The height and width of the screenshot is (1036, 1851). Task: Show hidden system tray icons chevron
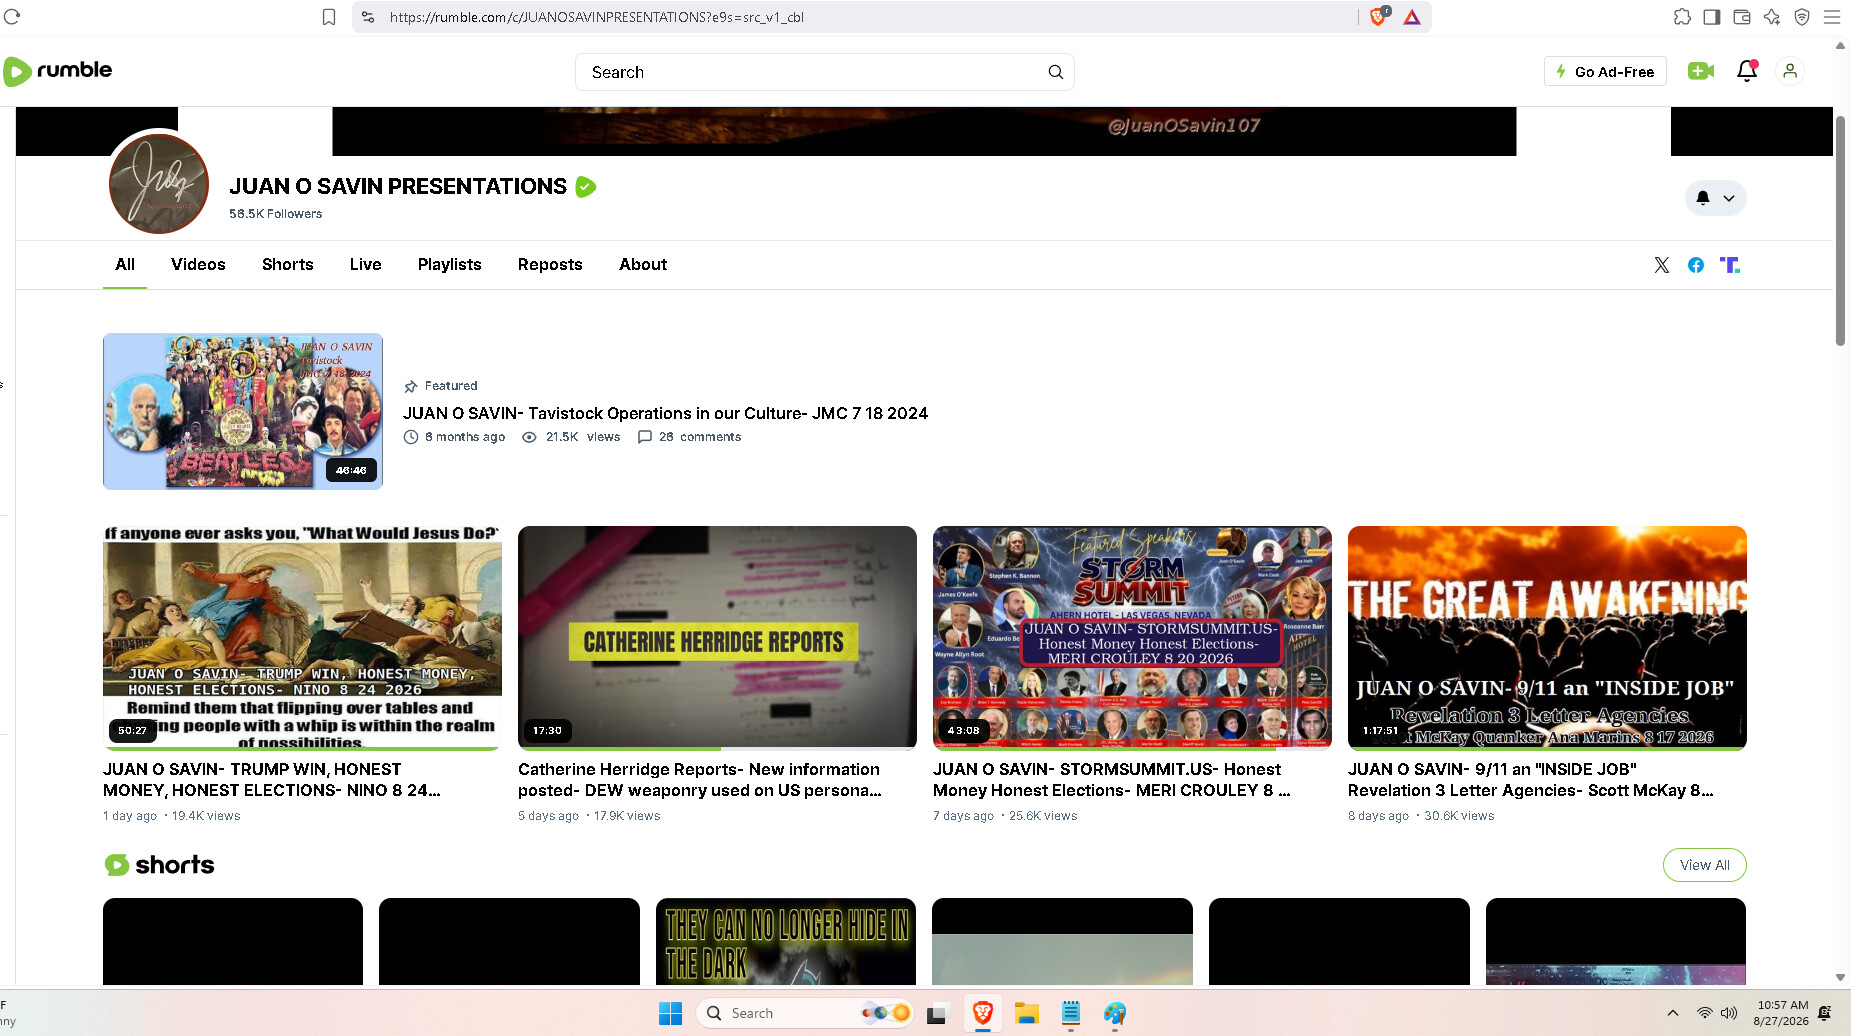[1673, 1013]
